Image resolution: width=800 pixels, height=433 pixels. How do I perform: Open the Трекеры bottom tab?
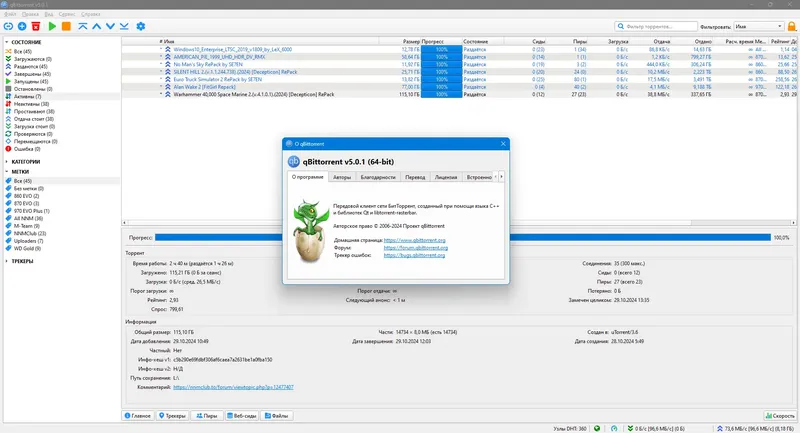[172, 416]
